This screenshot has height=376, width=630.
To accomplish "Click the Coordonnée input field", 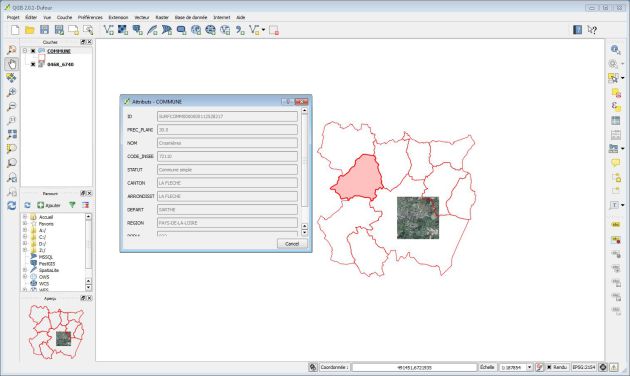I will (414, 367).
